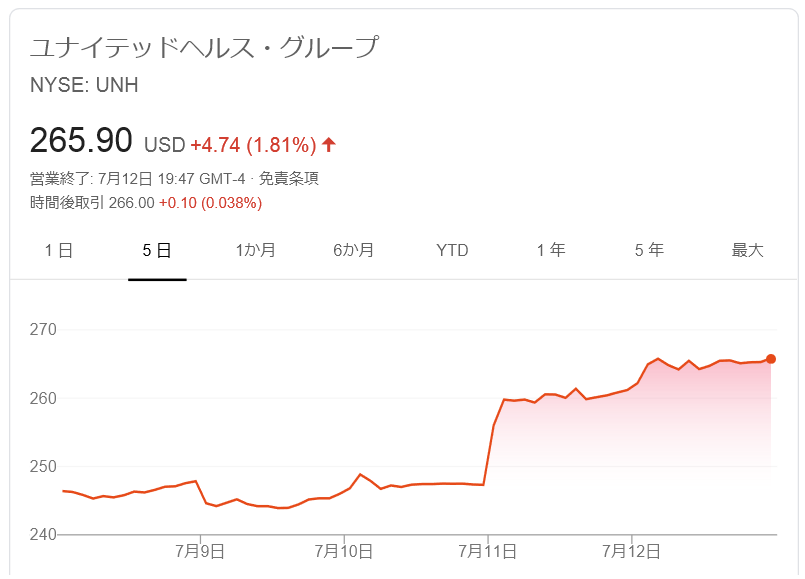Click the ユナイテッドヘルス・グループ company title
Image resolution: width=805 pixels, height=579 pixels.
click(204, 47)
